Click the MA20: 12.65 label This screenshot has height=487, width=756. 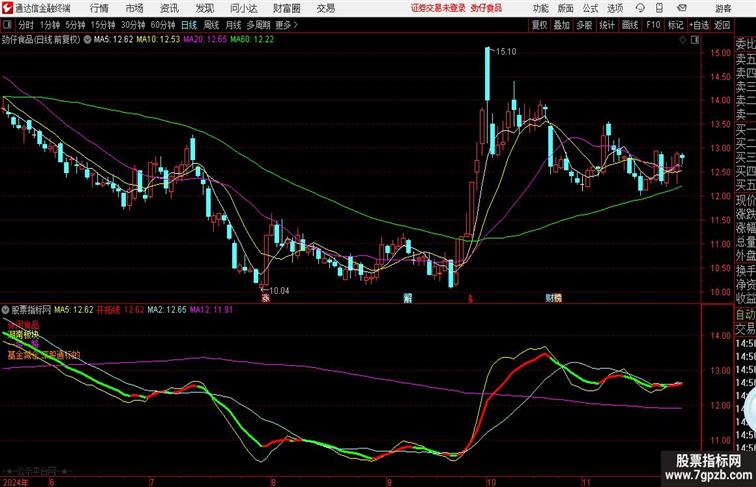pyautogui.click(x=205, y=40)
